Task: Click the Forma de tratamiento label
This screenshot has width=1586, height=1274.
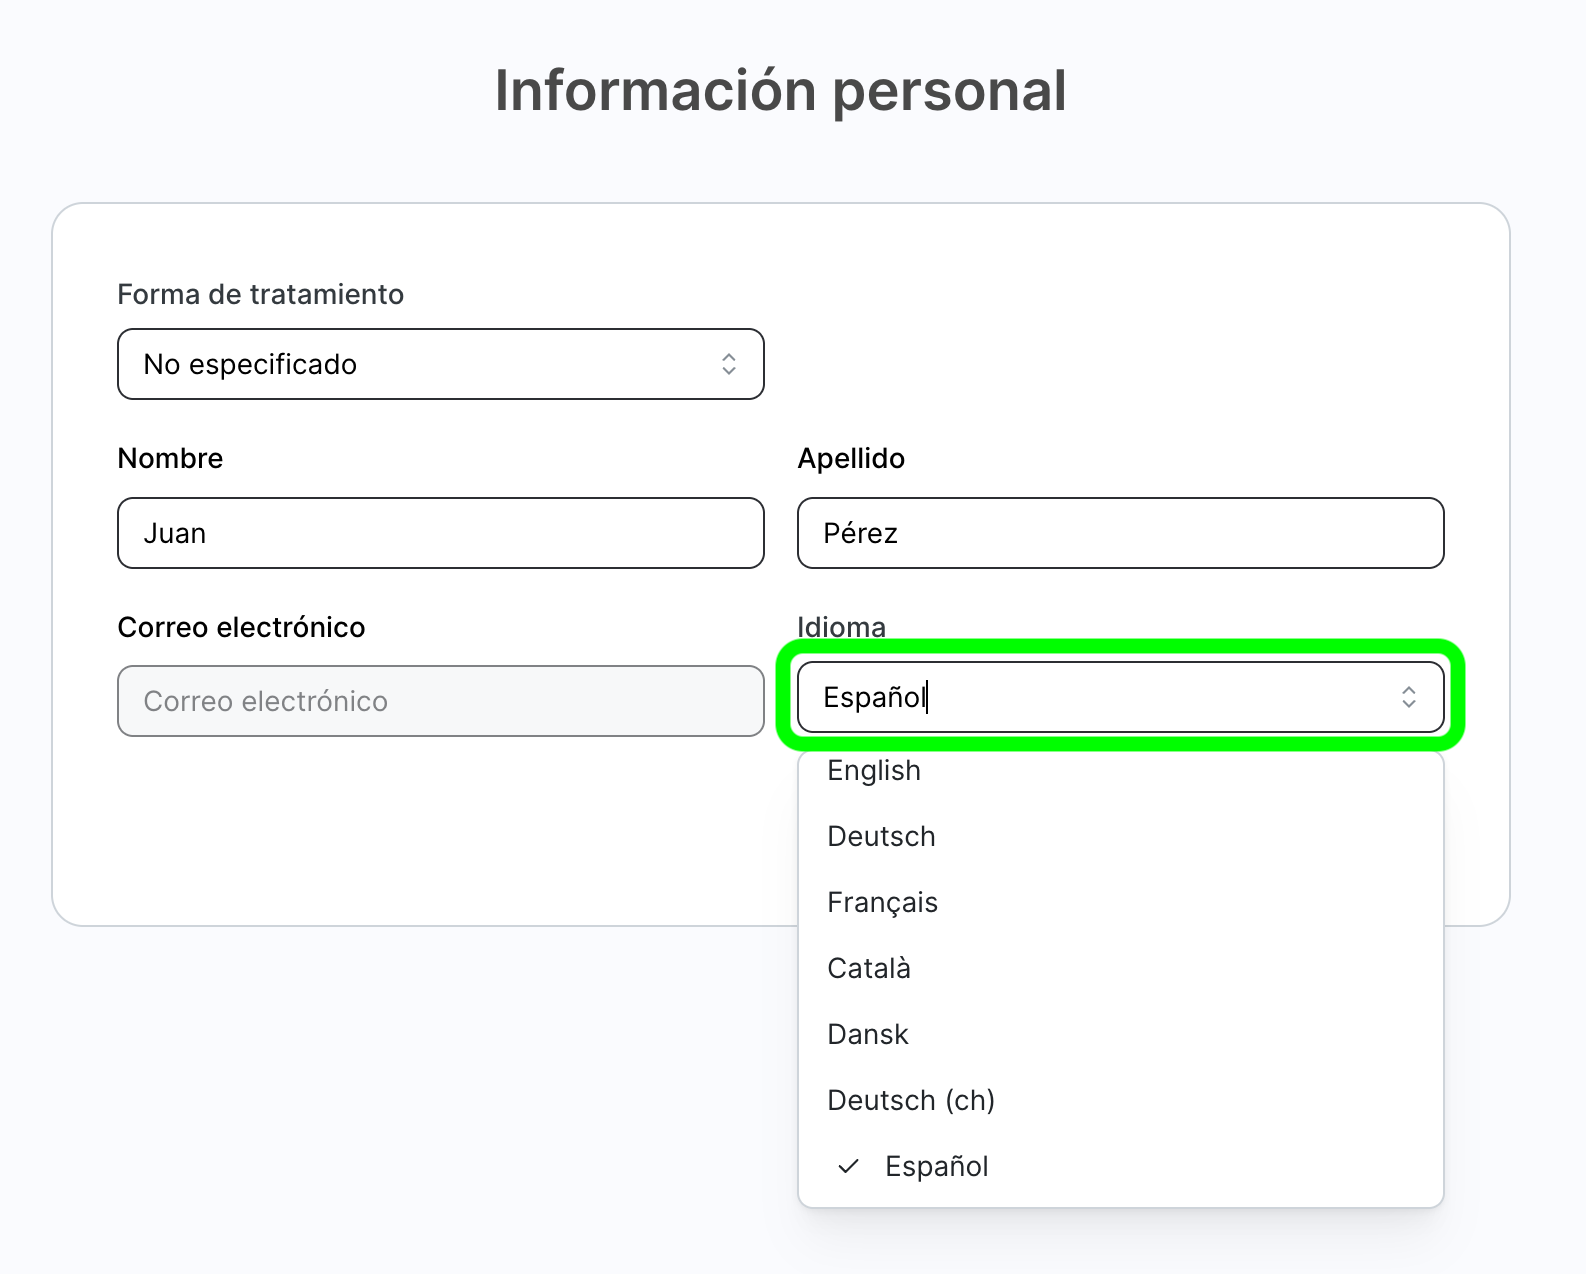Action: tap(261, 294)
